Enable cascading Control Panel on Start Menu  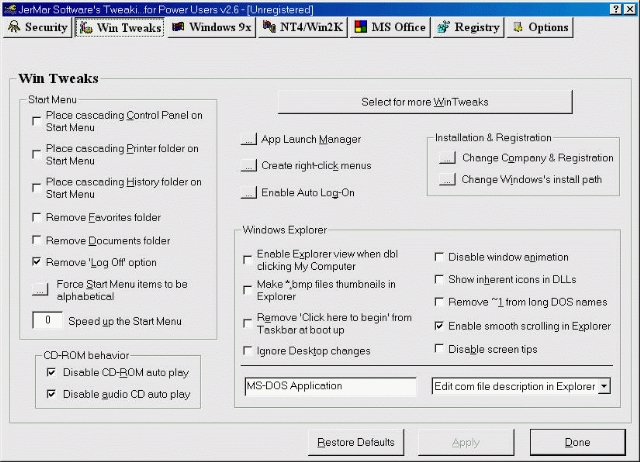click(37, 121)
